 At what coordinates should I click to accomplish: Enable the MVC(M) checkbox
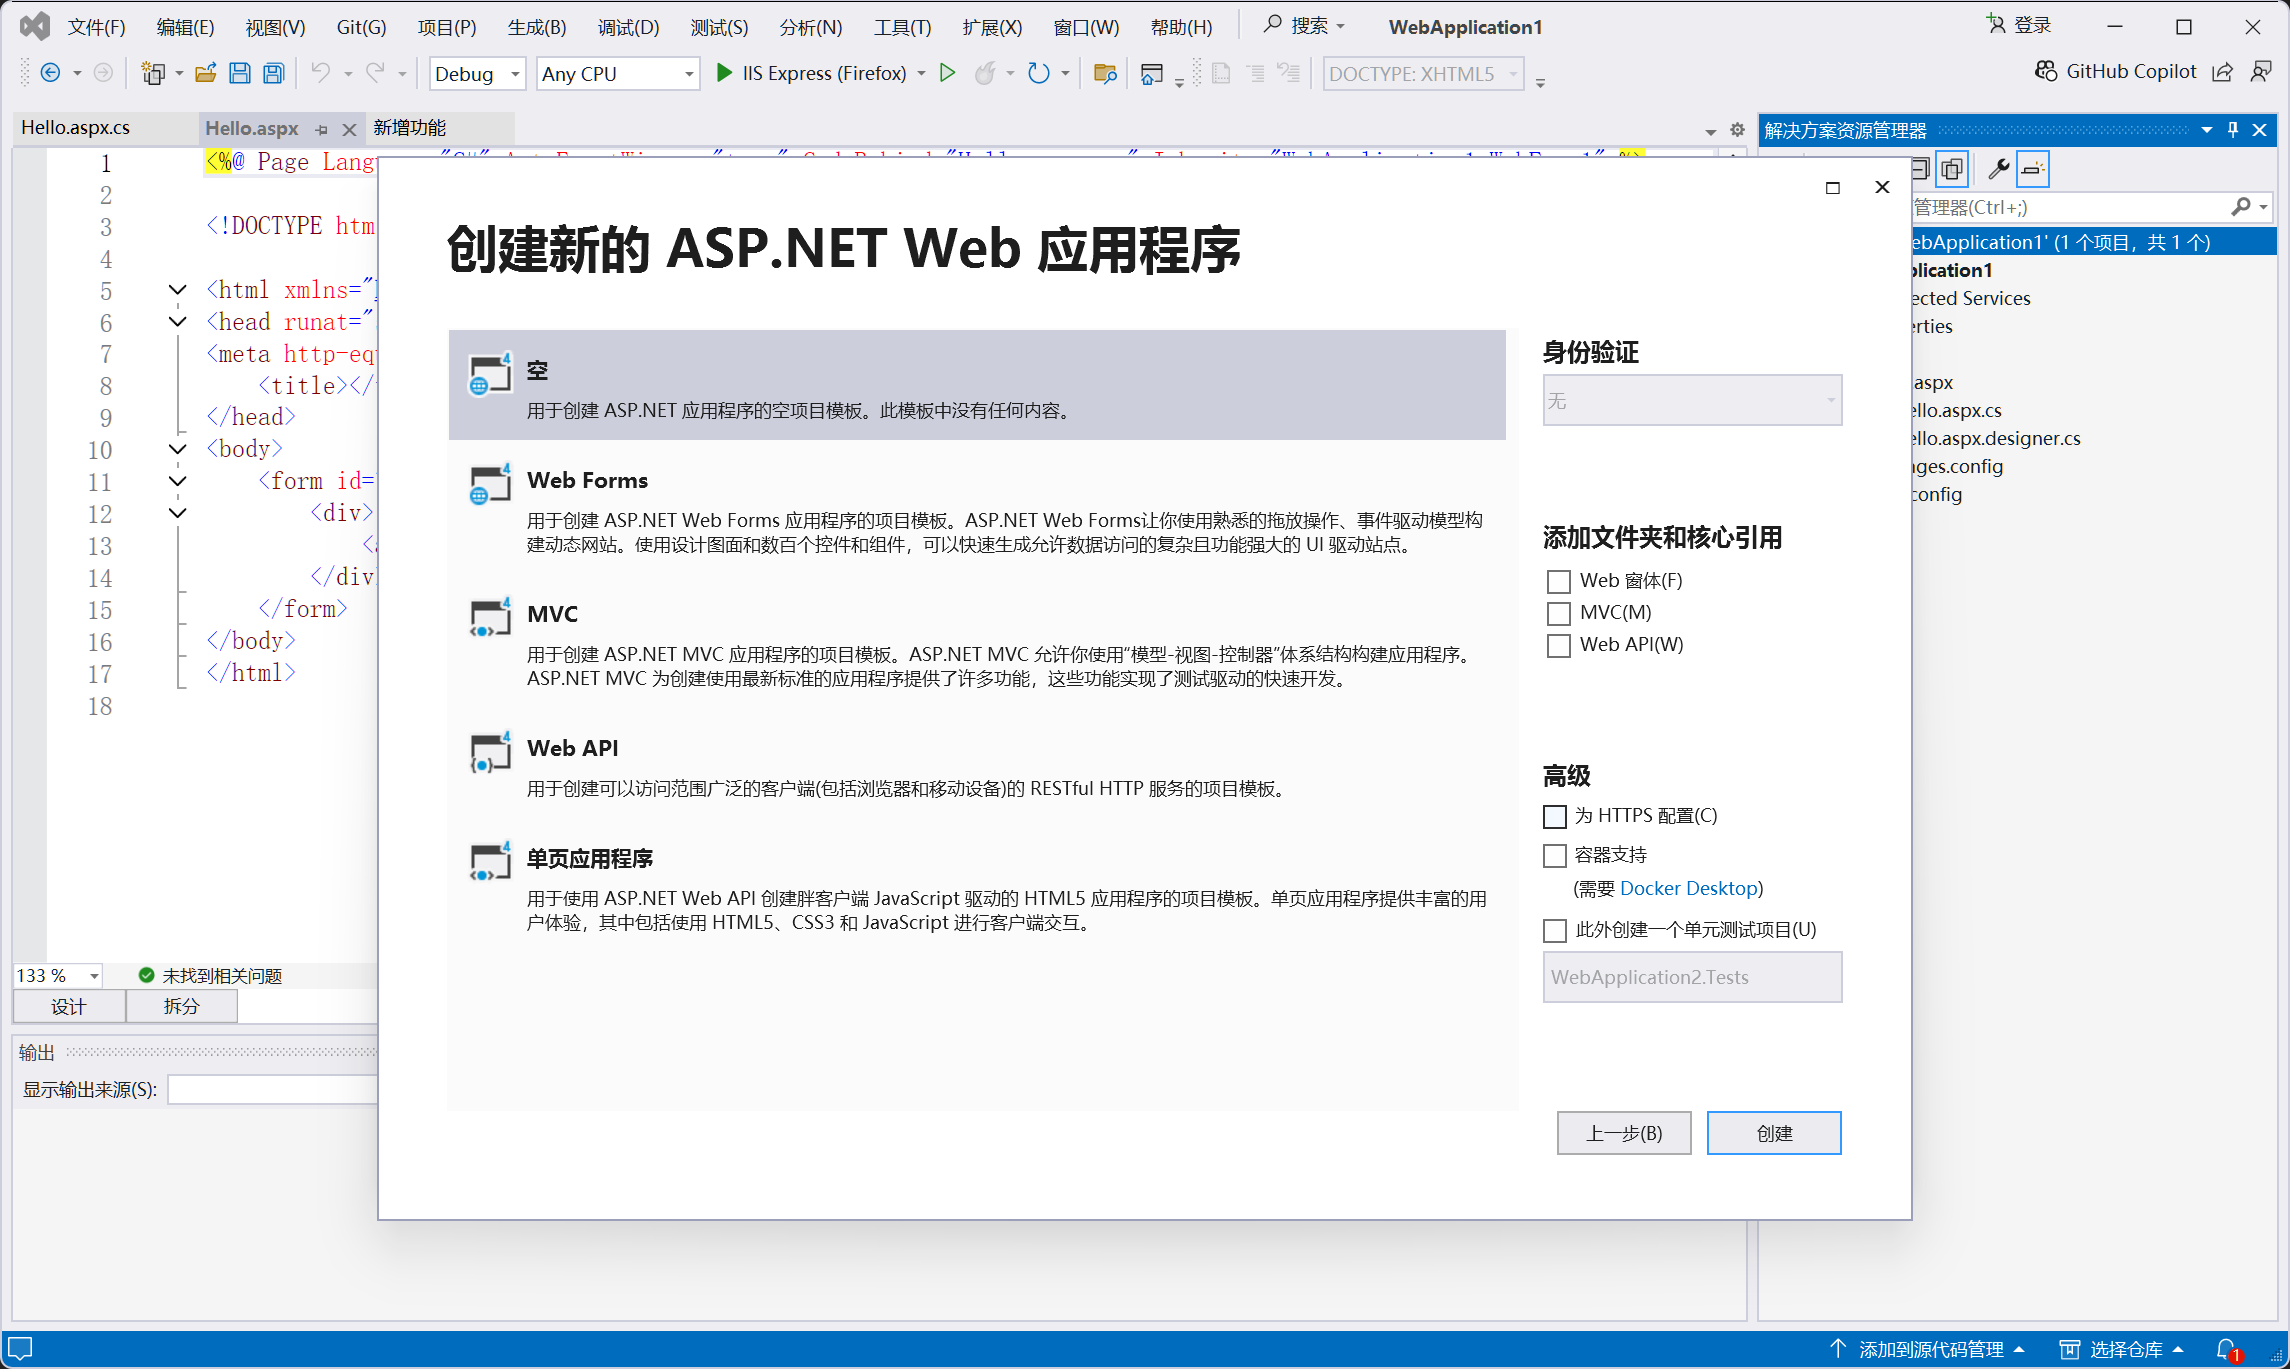click(x=1558, y=613)
